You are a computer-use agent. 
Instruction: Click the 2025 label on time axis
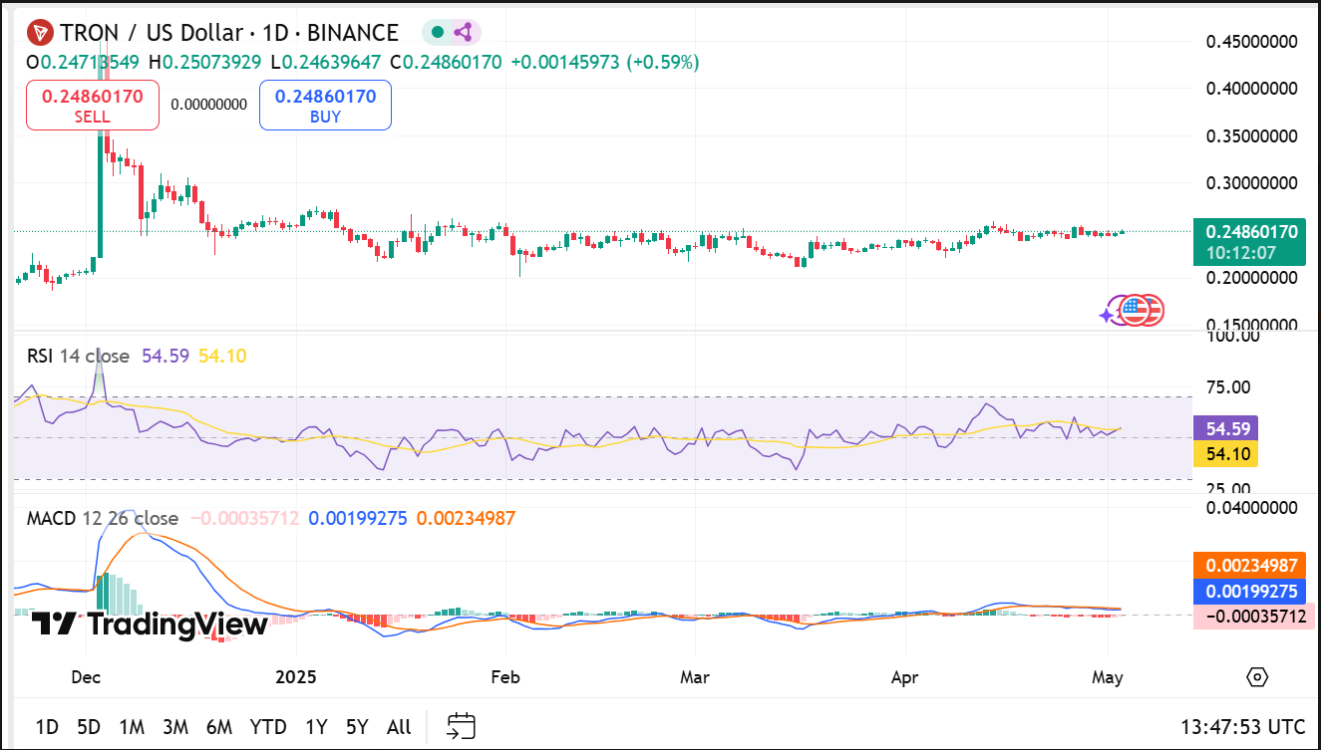[295, 677]
